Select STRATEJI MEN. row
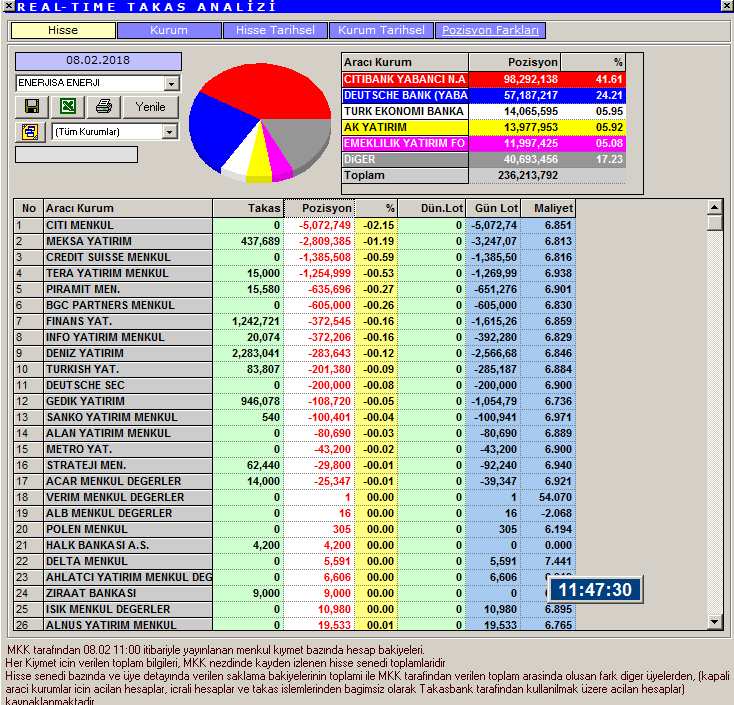Viewport: 734px width, 705px height. coord(295,465)
